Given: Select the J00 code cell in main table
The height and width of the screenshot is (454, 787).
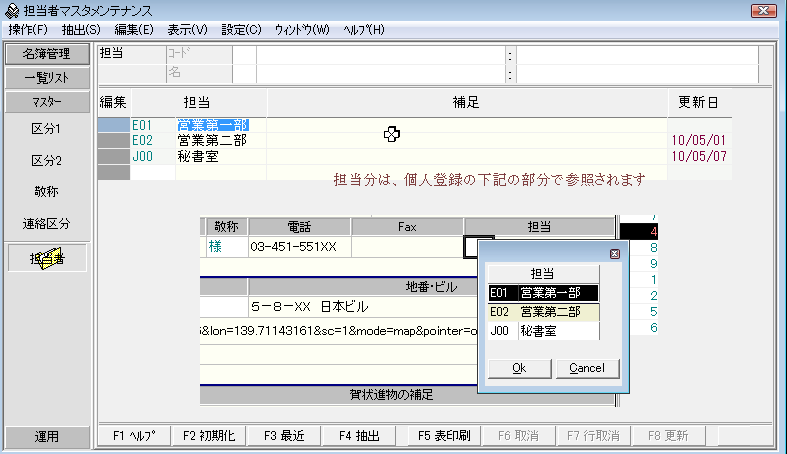Looking at the screenshot, I should pos(152,157).
